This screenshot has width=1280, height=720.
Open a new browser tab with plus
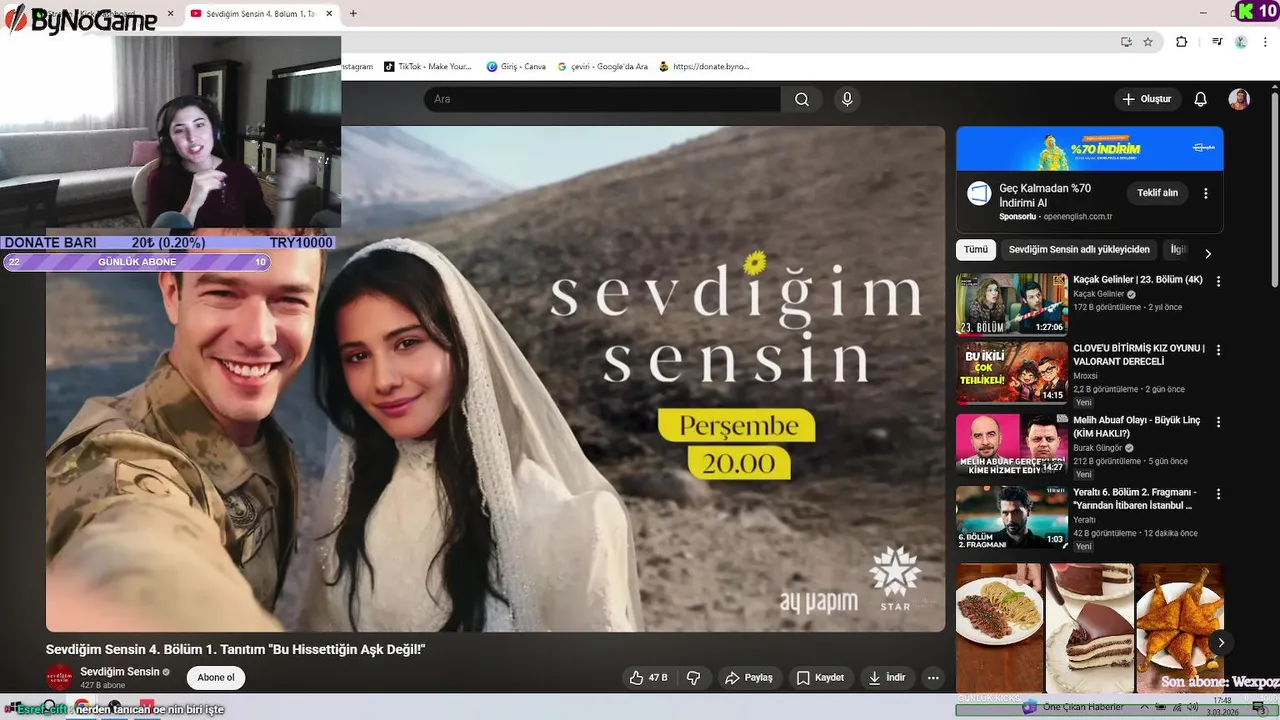point(353,13)
